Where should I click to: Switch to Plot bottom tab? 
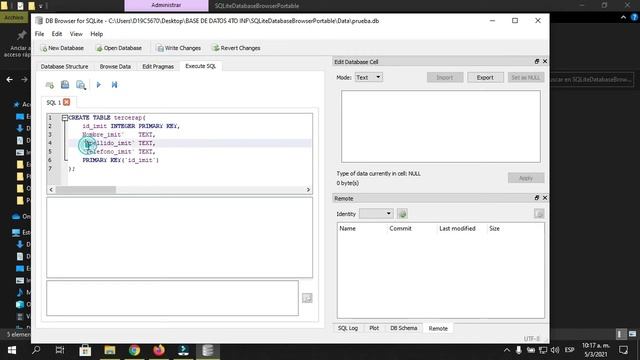(x=374, y=328)
